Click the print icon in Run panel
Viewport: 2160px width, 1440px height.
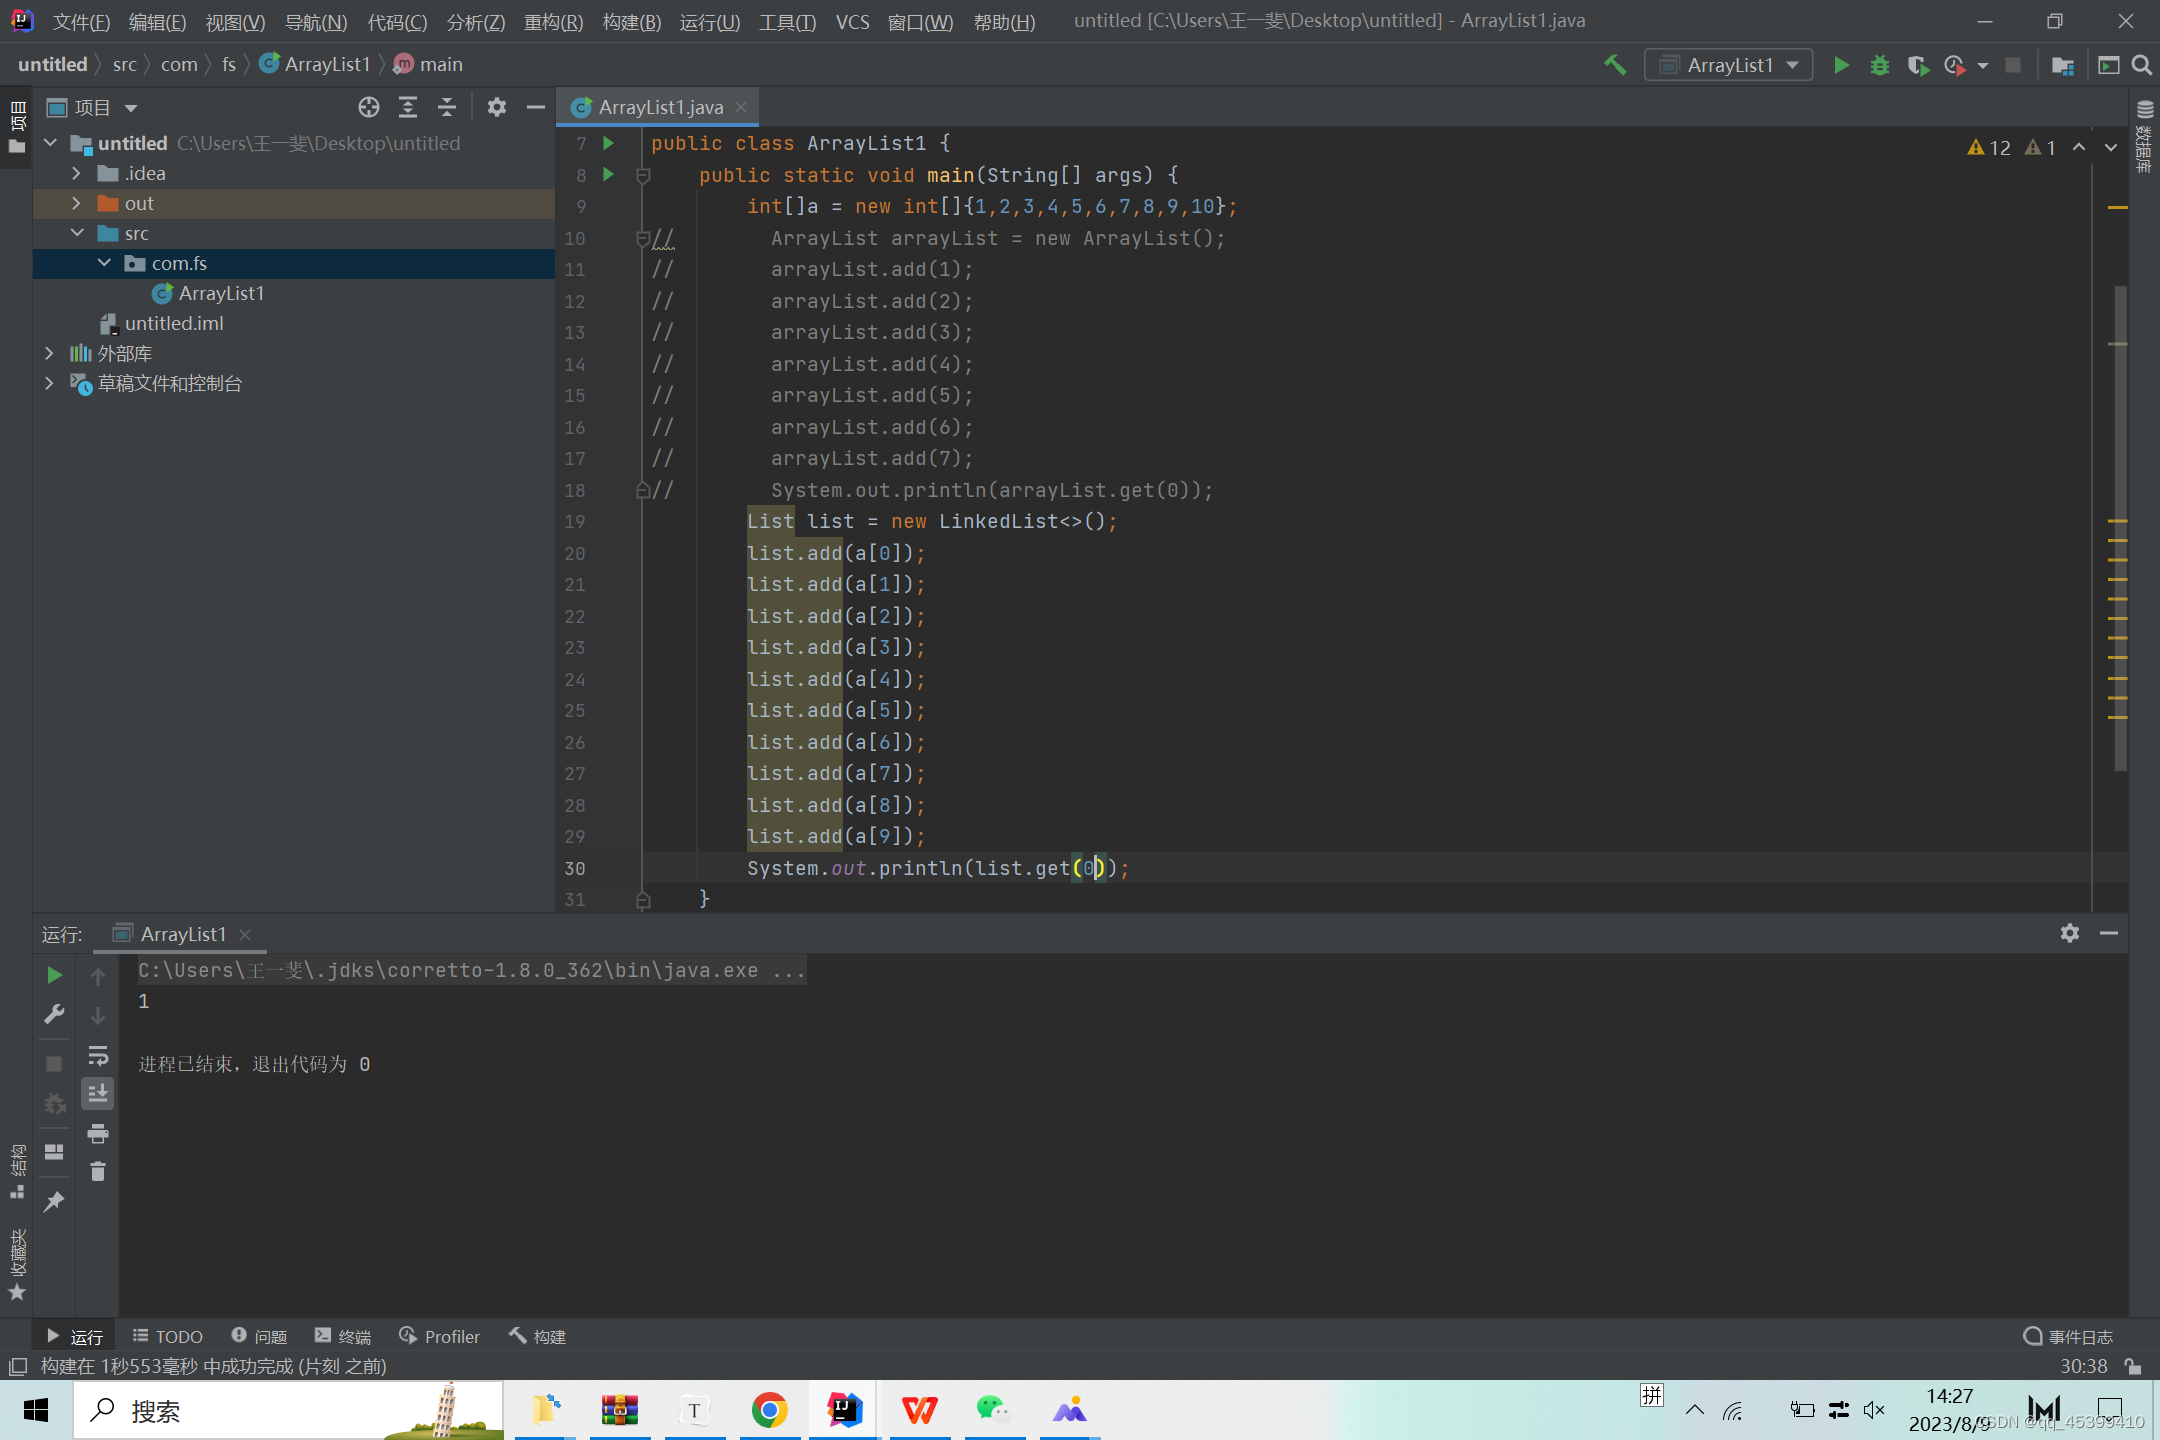pos(98,1133)
